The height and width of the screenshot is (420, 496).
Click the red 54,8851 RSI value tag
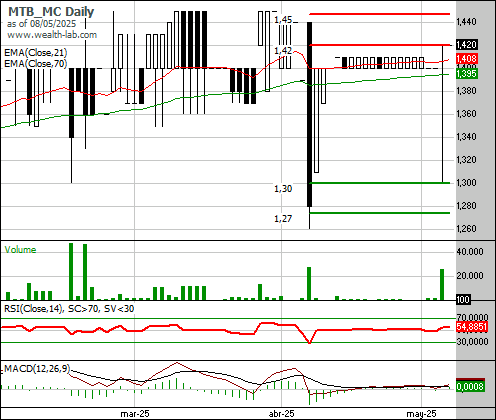(472, 327)
